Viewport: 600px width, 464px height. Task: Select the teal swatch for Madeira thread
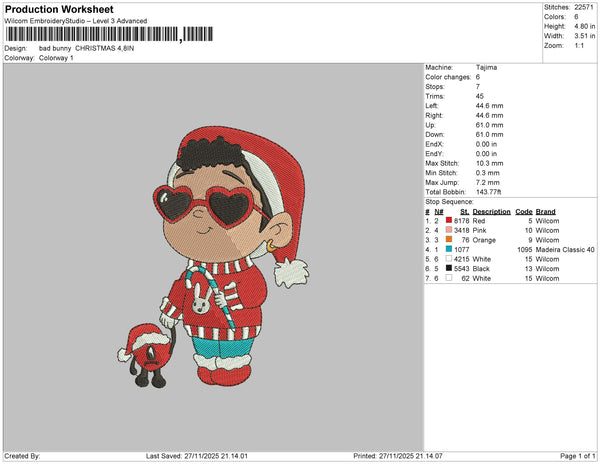pos(449,249)
